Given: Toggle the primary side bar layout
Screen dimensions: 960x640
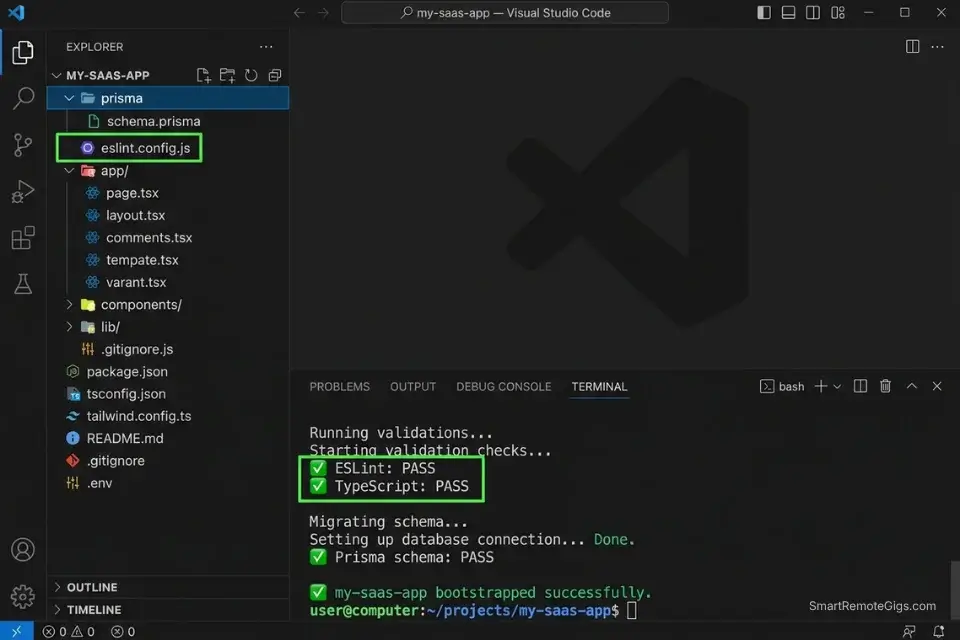Looking at the screenshot, I should [763, 13].
